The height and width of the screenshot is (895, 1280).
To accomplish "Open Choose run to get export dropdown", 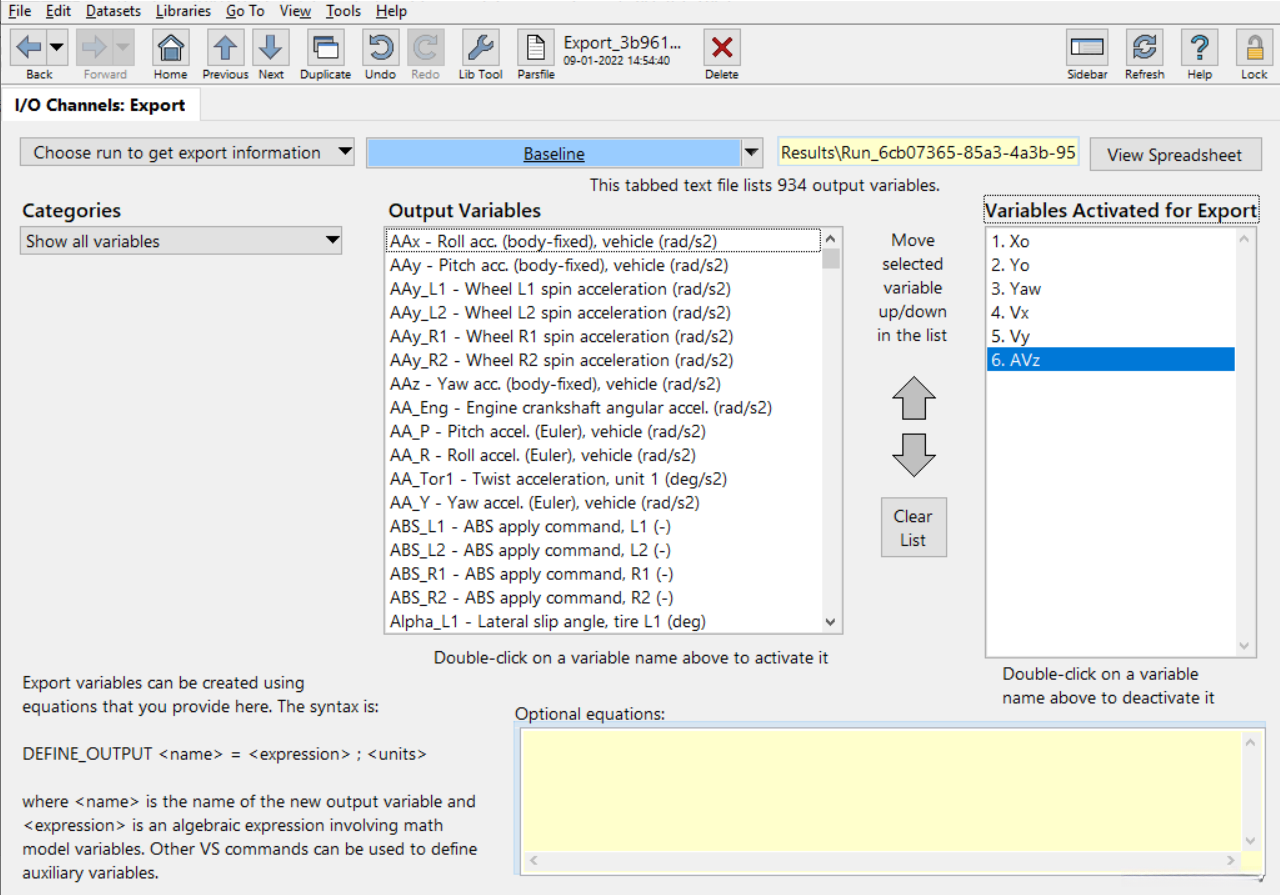I will 187,153.
